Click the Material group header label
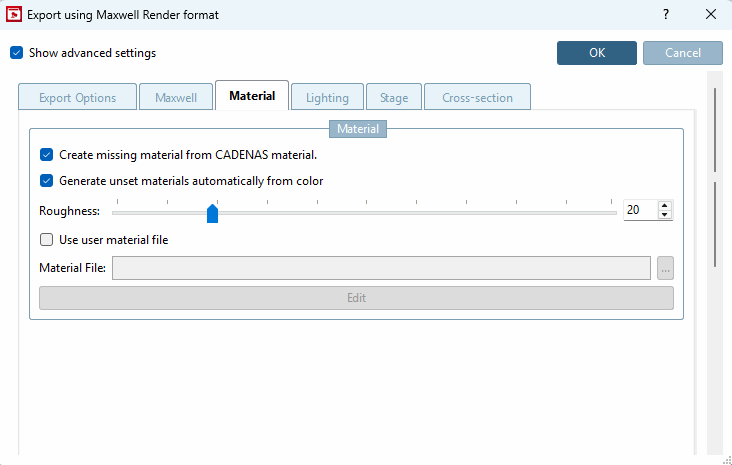732x465 pixels. 358,129
